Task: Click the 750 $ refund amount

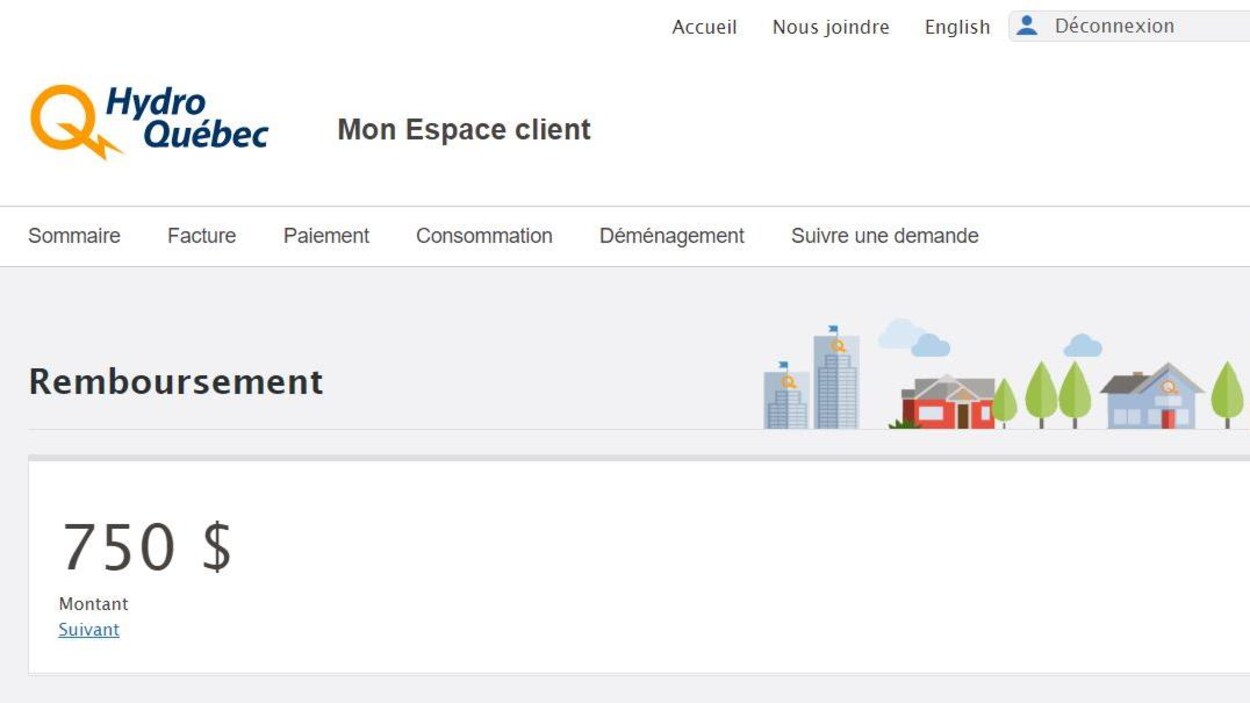Action: tap(147, 547)
